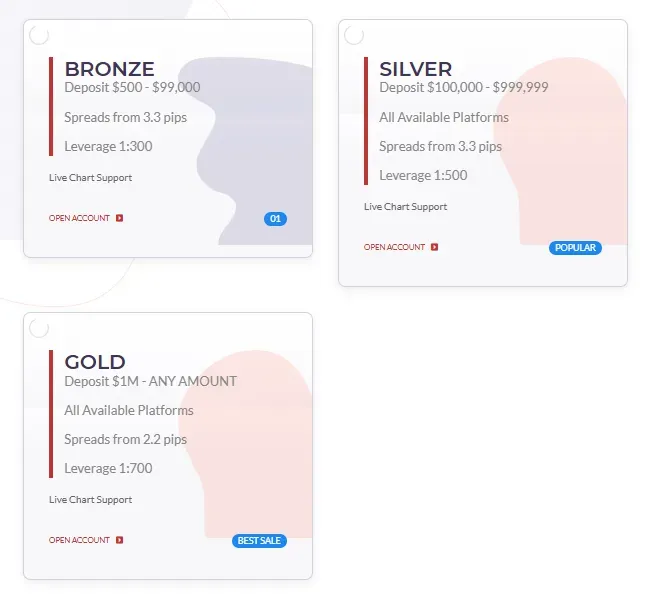Viewport: 649px width, 597px height.
Task: Click the arrow icon beside Bronze Open Account
Action: [x=120, y=218]
